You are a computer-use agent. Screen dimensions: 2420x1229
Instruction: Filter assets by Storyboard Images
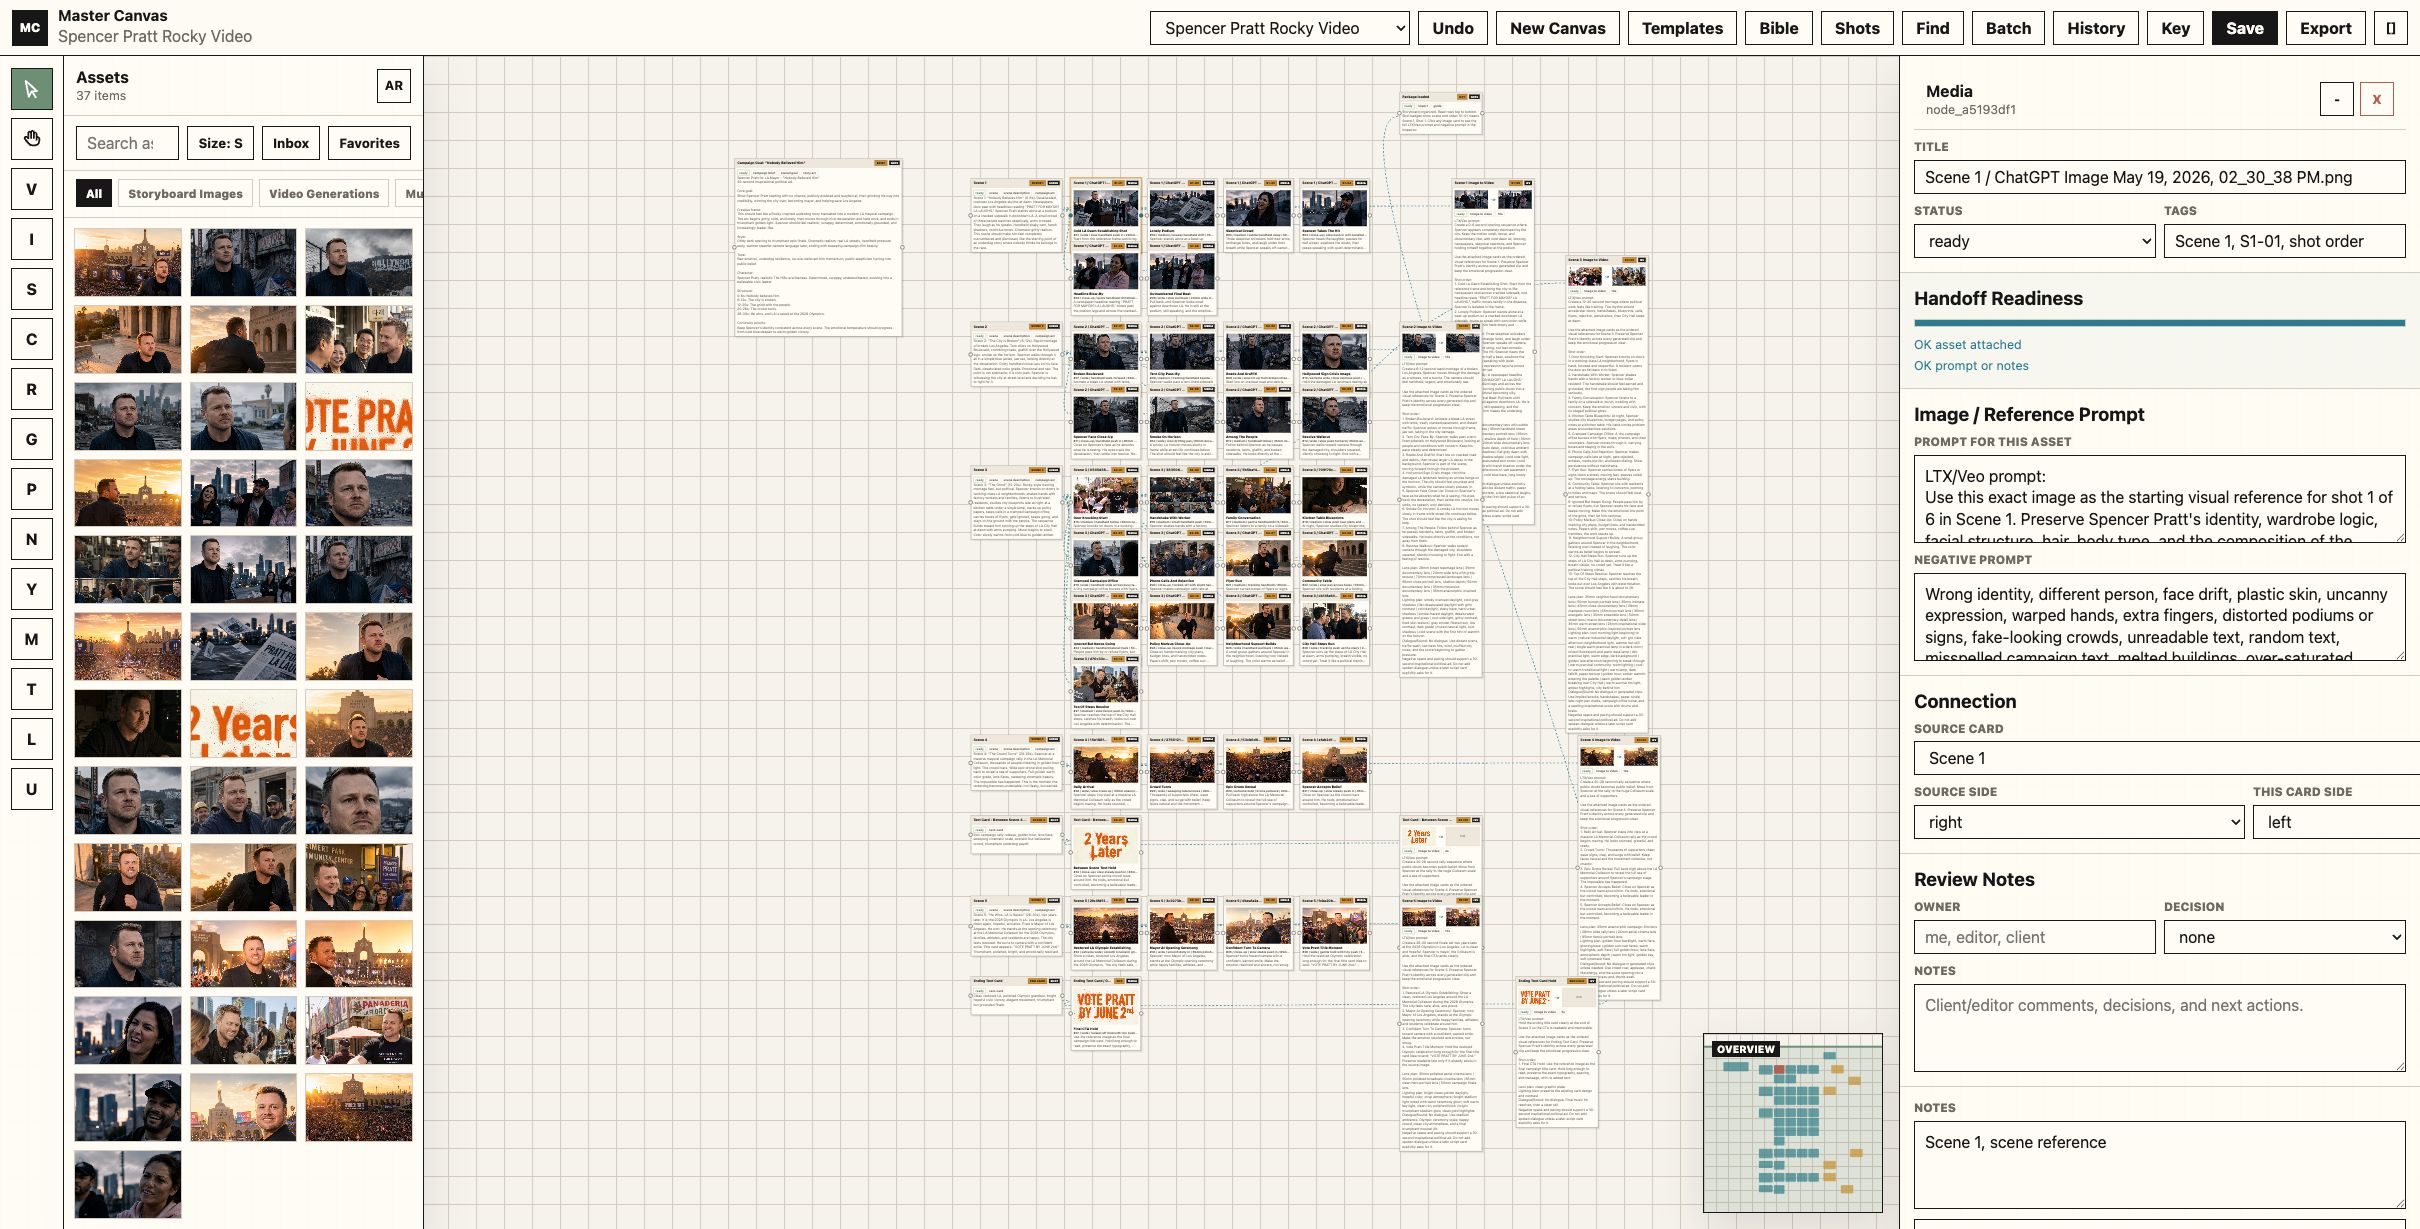click(x=185, y=194)
